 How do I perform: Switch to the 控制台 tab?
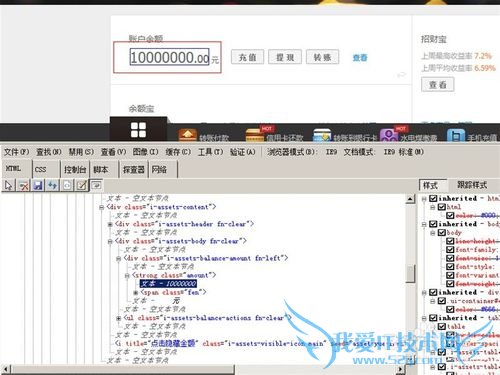click(75, 169)
